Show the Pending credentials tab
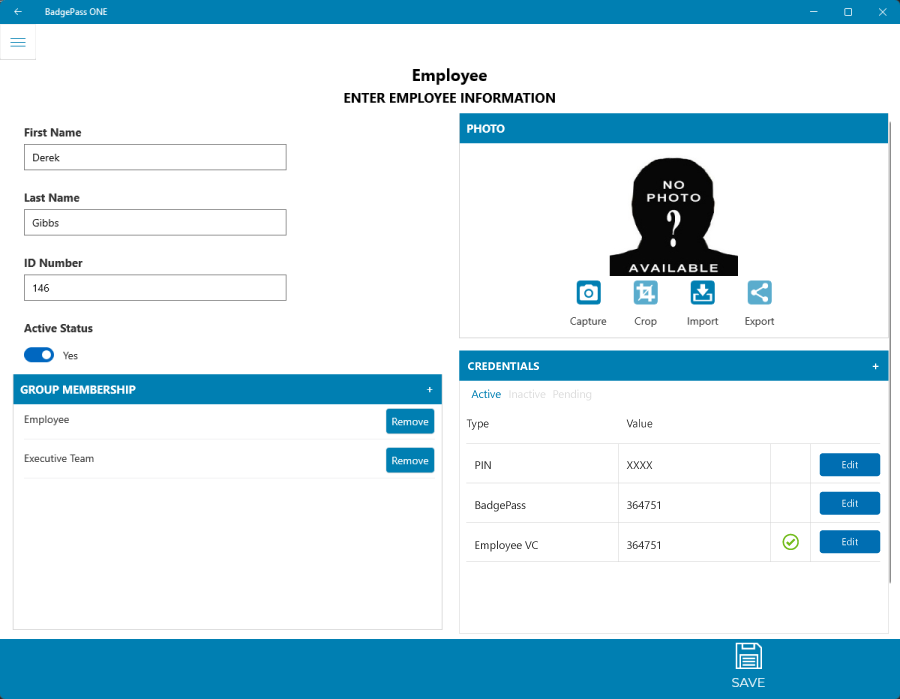The image size is (900, 699). 572,395
